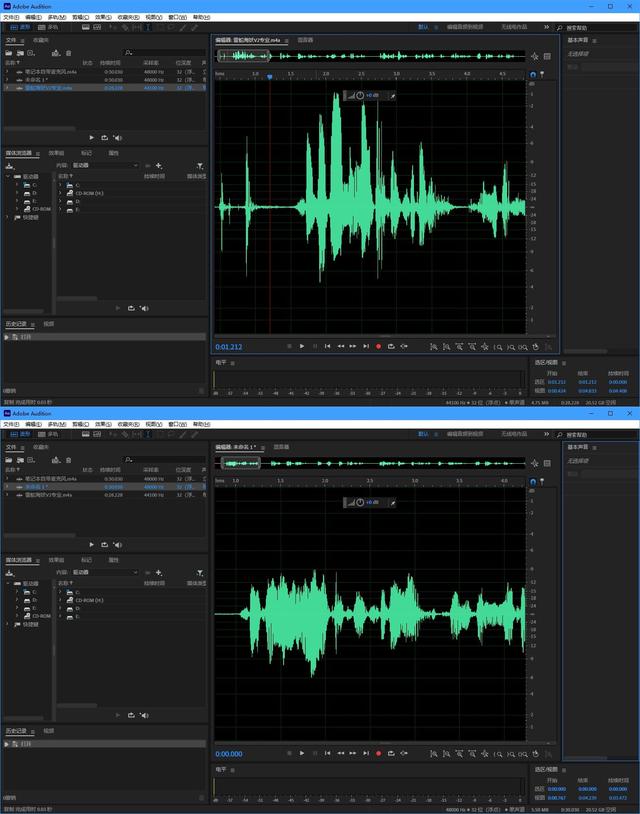
Task: Add shortcut plus icon in 雷蛇海妖 media browser
Action: (159, 166)
